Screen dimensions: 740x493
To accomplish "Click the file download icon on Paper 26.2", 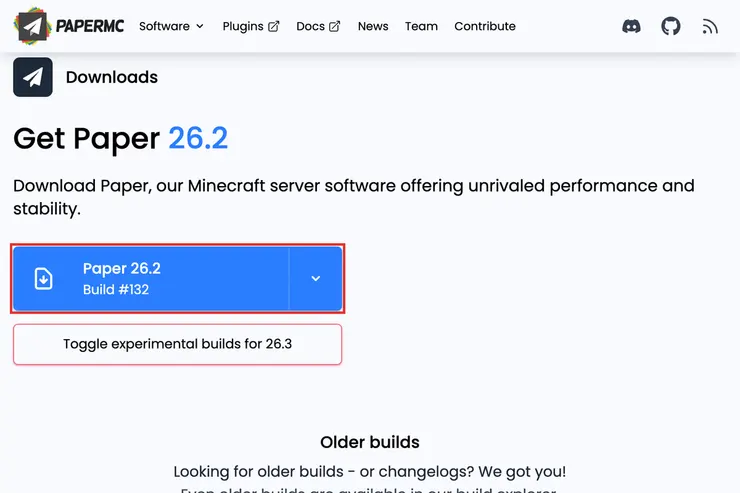I will click(x=43, y=278).
